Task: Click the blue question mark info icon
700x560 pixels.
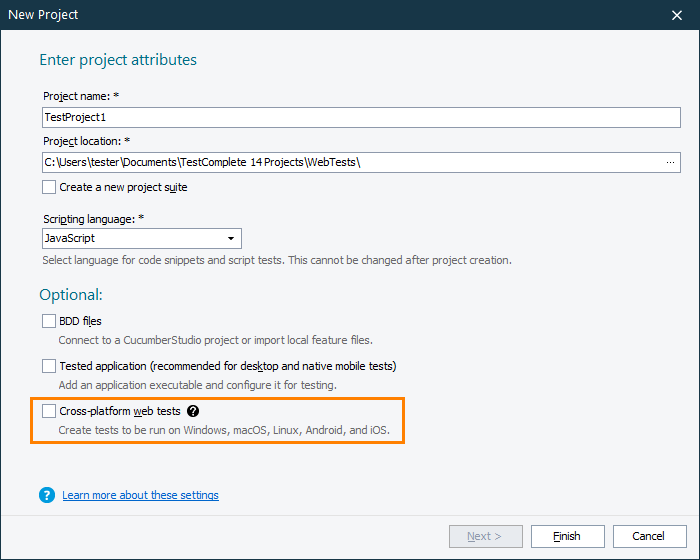Action: click(47, 495)
